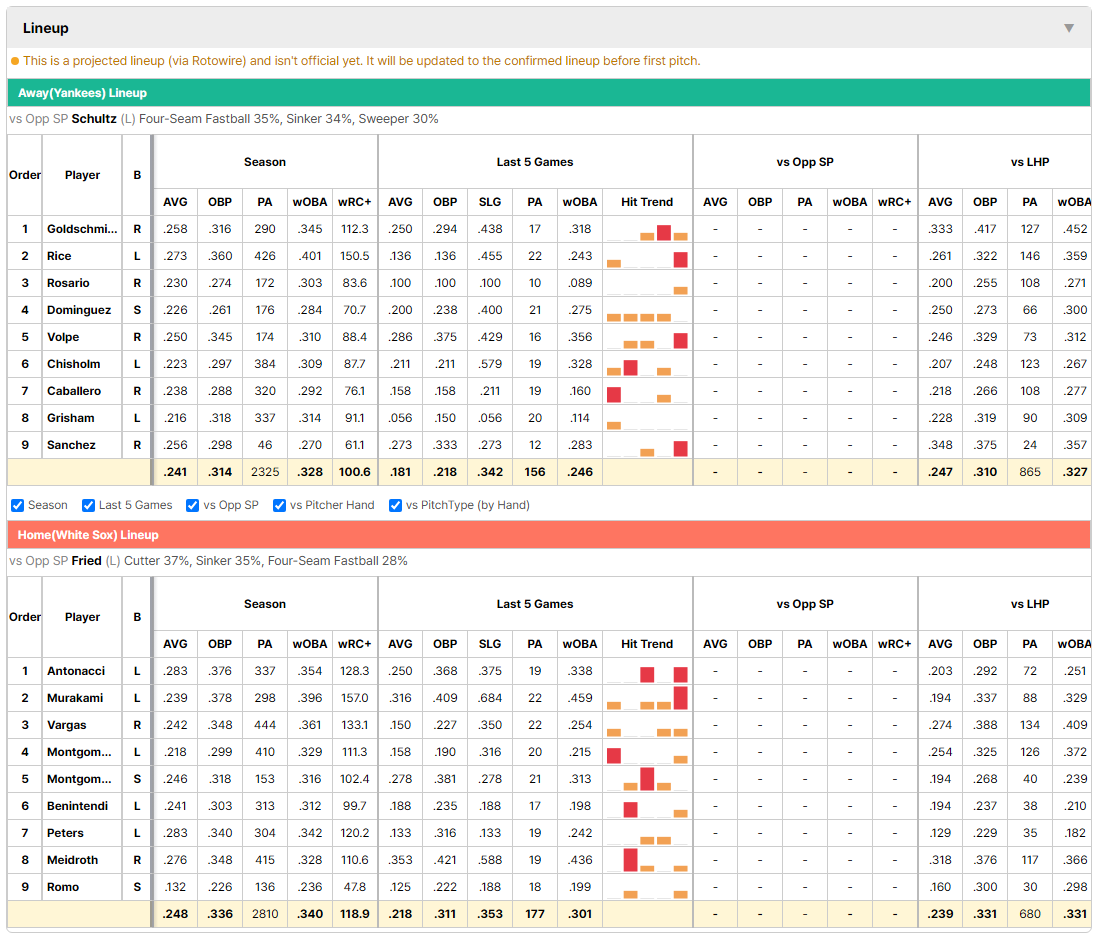The image size is (1098, 939).
Task: Open Meidroth's Hit Trend chart
Action: (647, 860)
